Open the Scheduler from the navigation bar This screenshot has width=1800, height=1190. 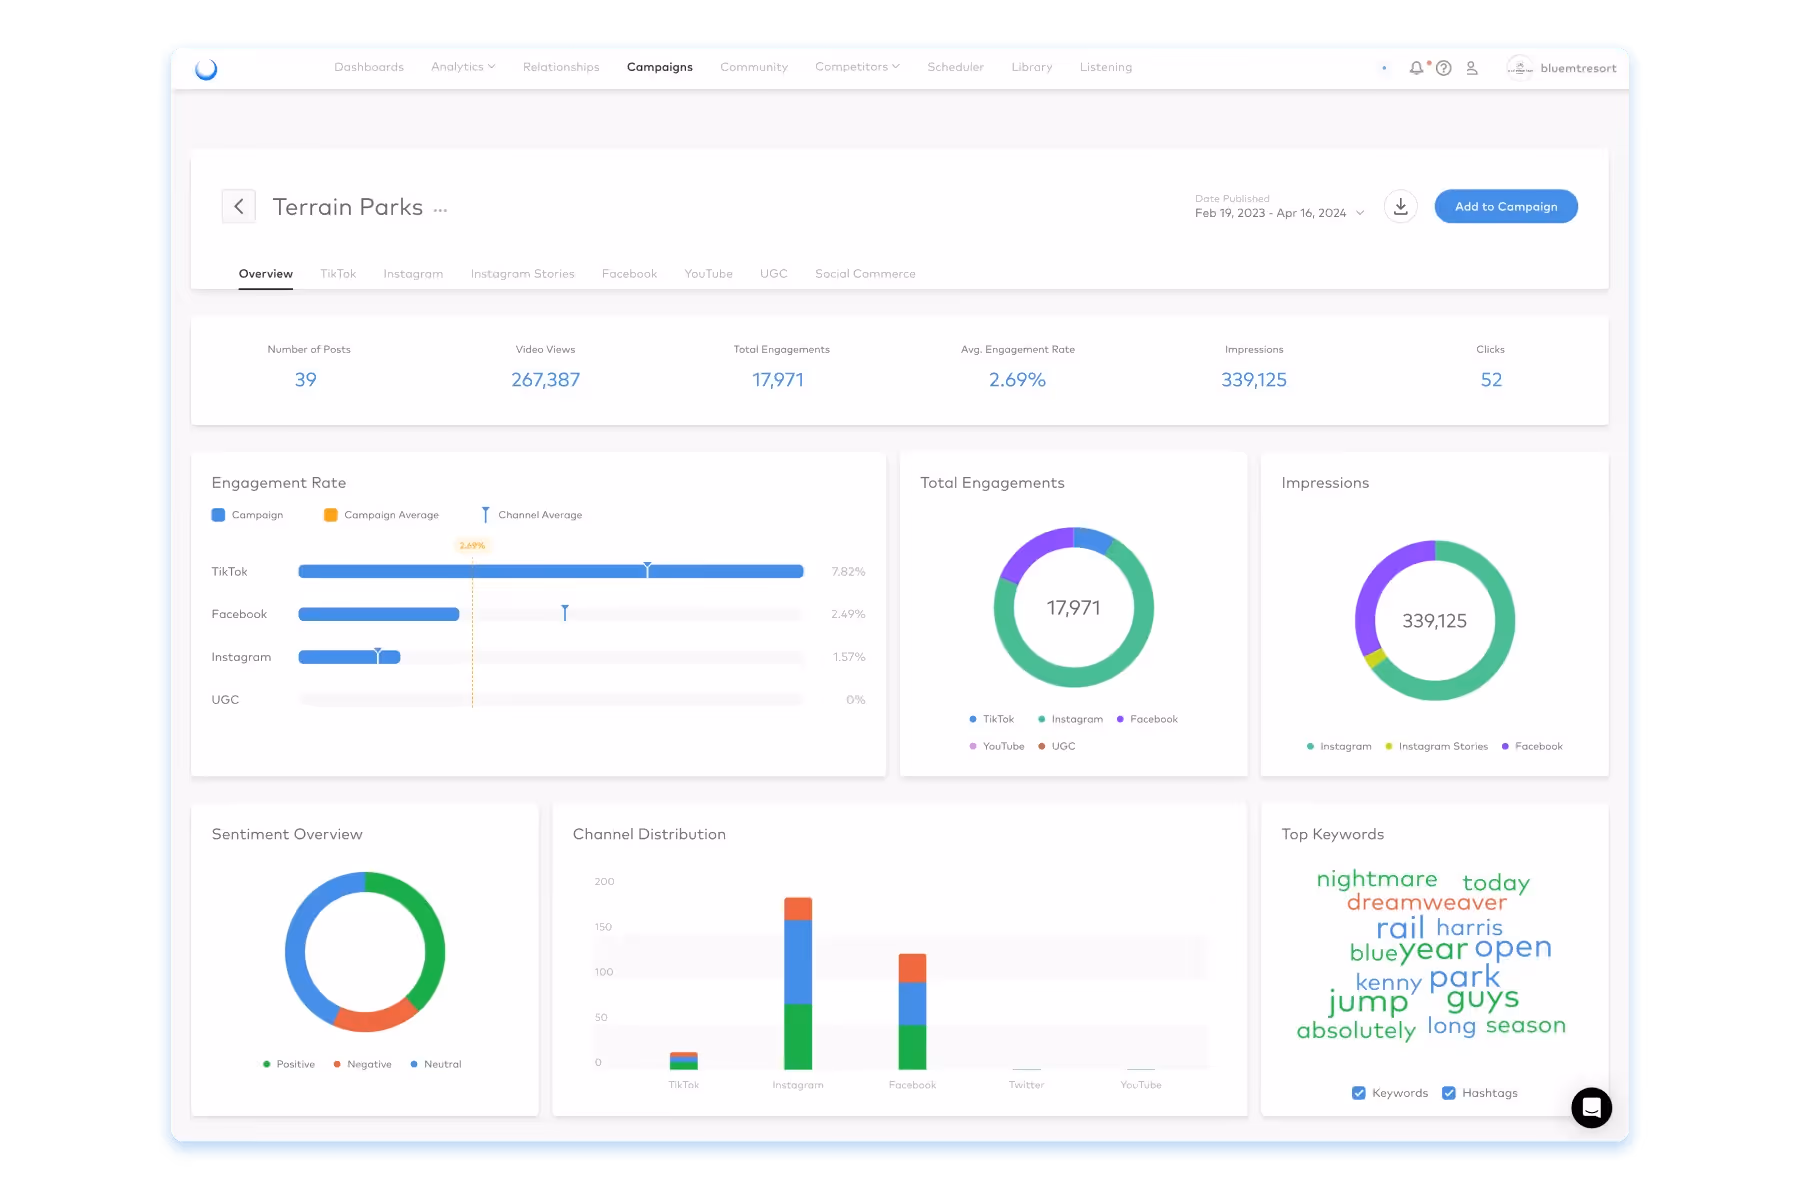click(955, 67)
